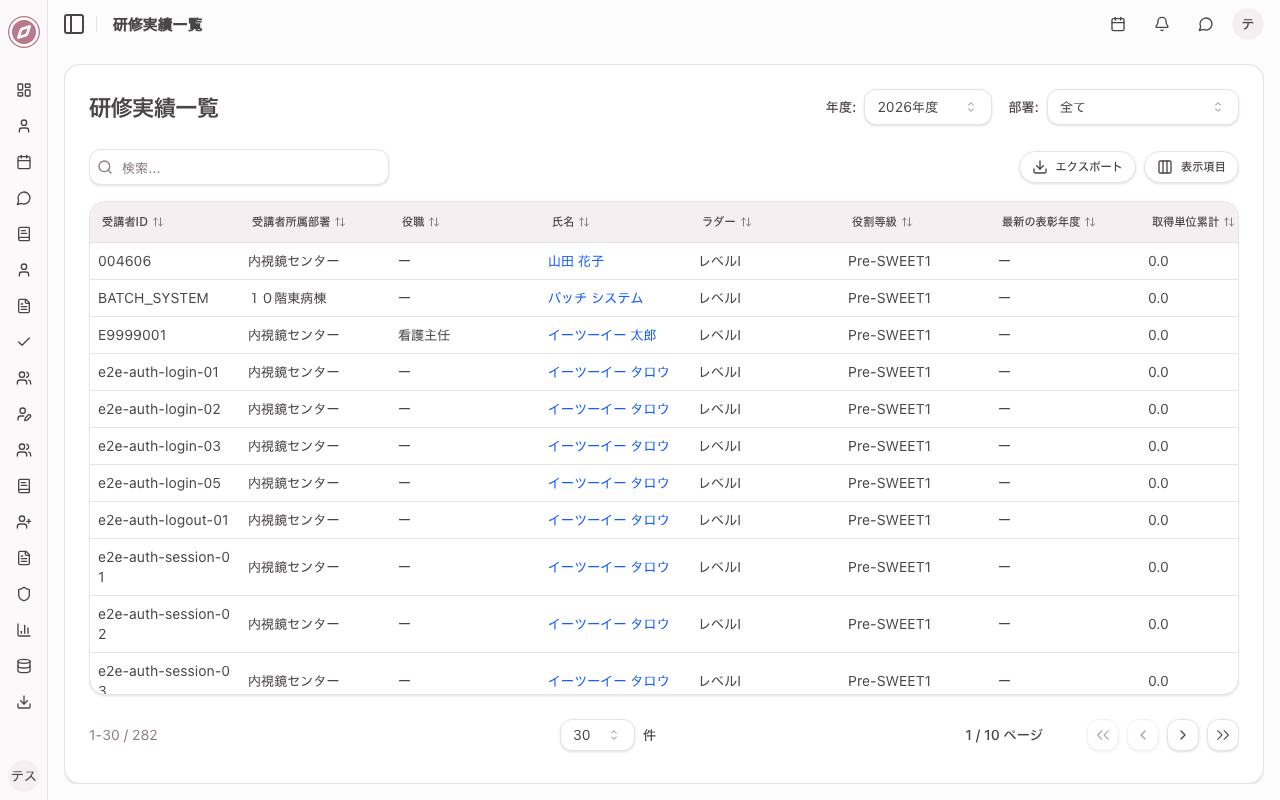Open the テス avatar at sidebar bottom
Image resolution: width=1280 pixels, height=800 pixels.
click(x=24, y=776)
